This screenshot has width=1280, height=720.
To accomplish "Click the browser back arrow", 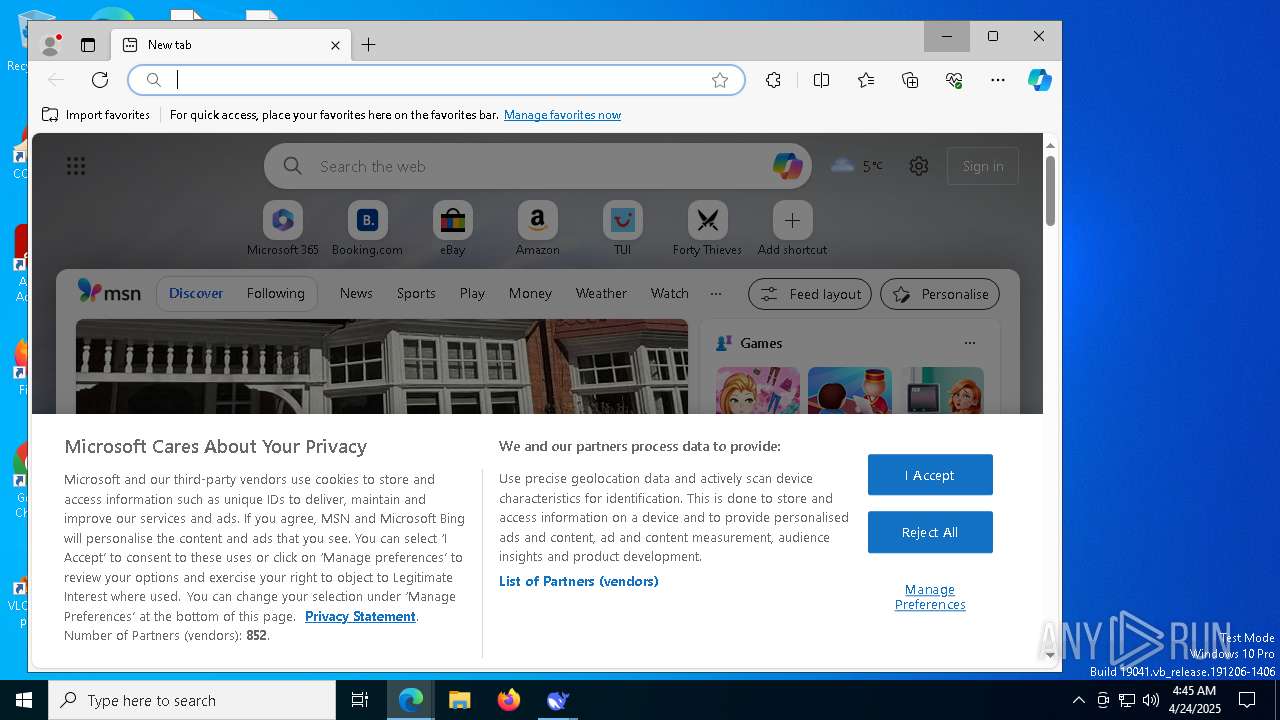I will [x=56, y=80].
